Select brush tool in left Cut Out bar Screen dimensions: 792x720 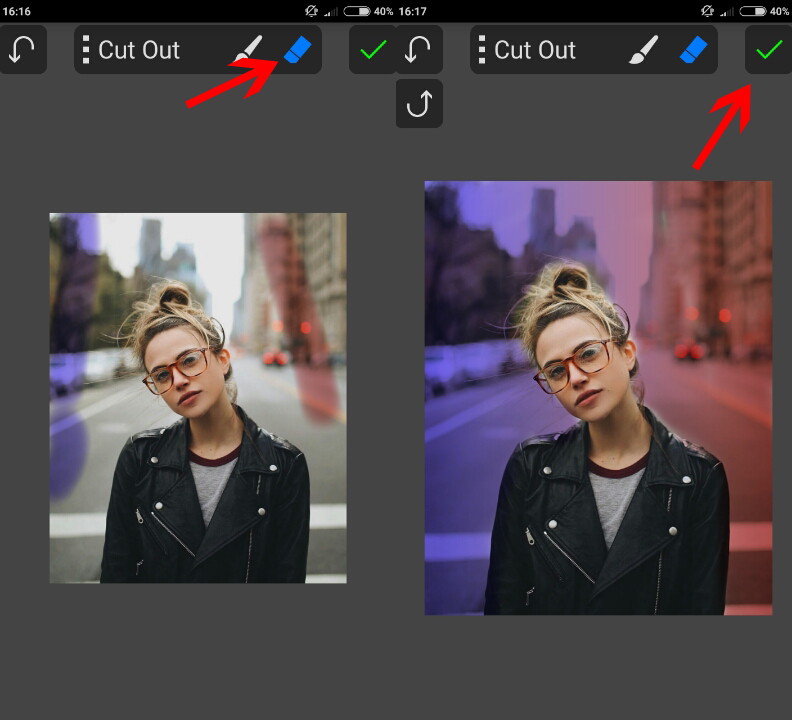(x=248, y=50)
